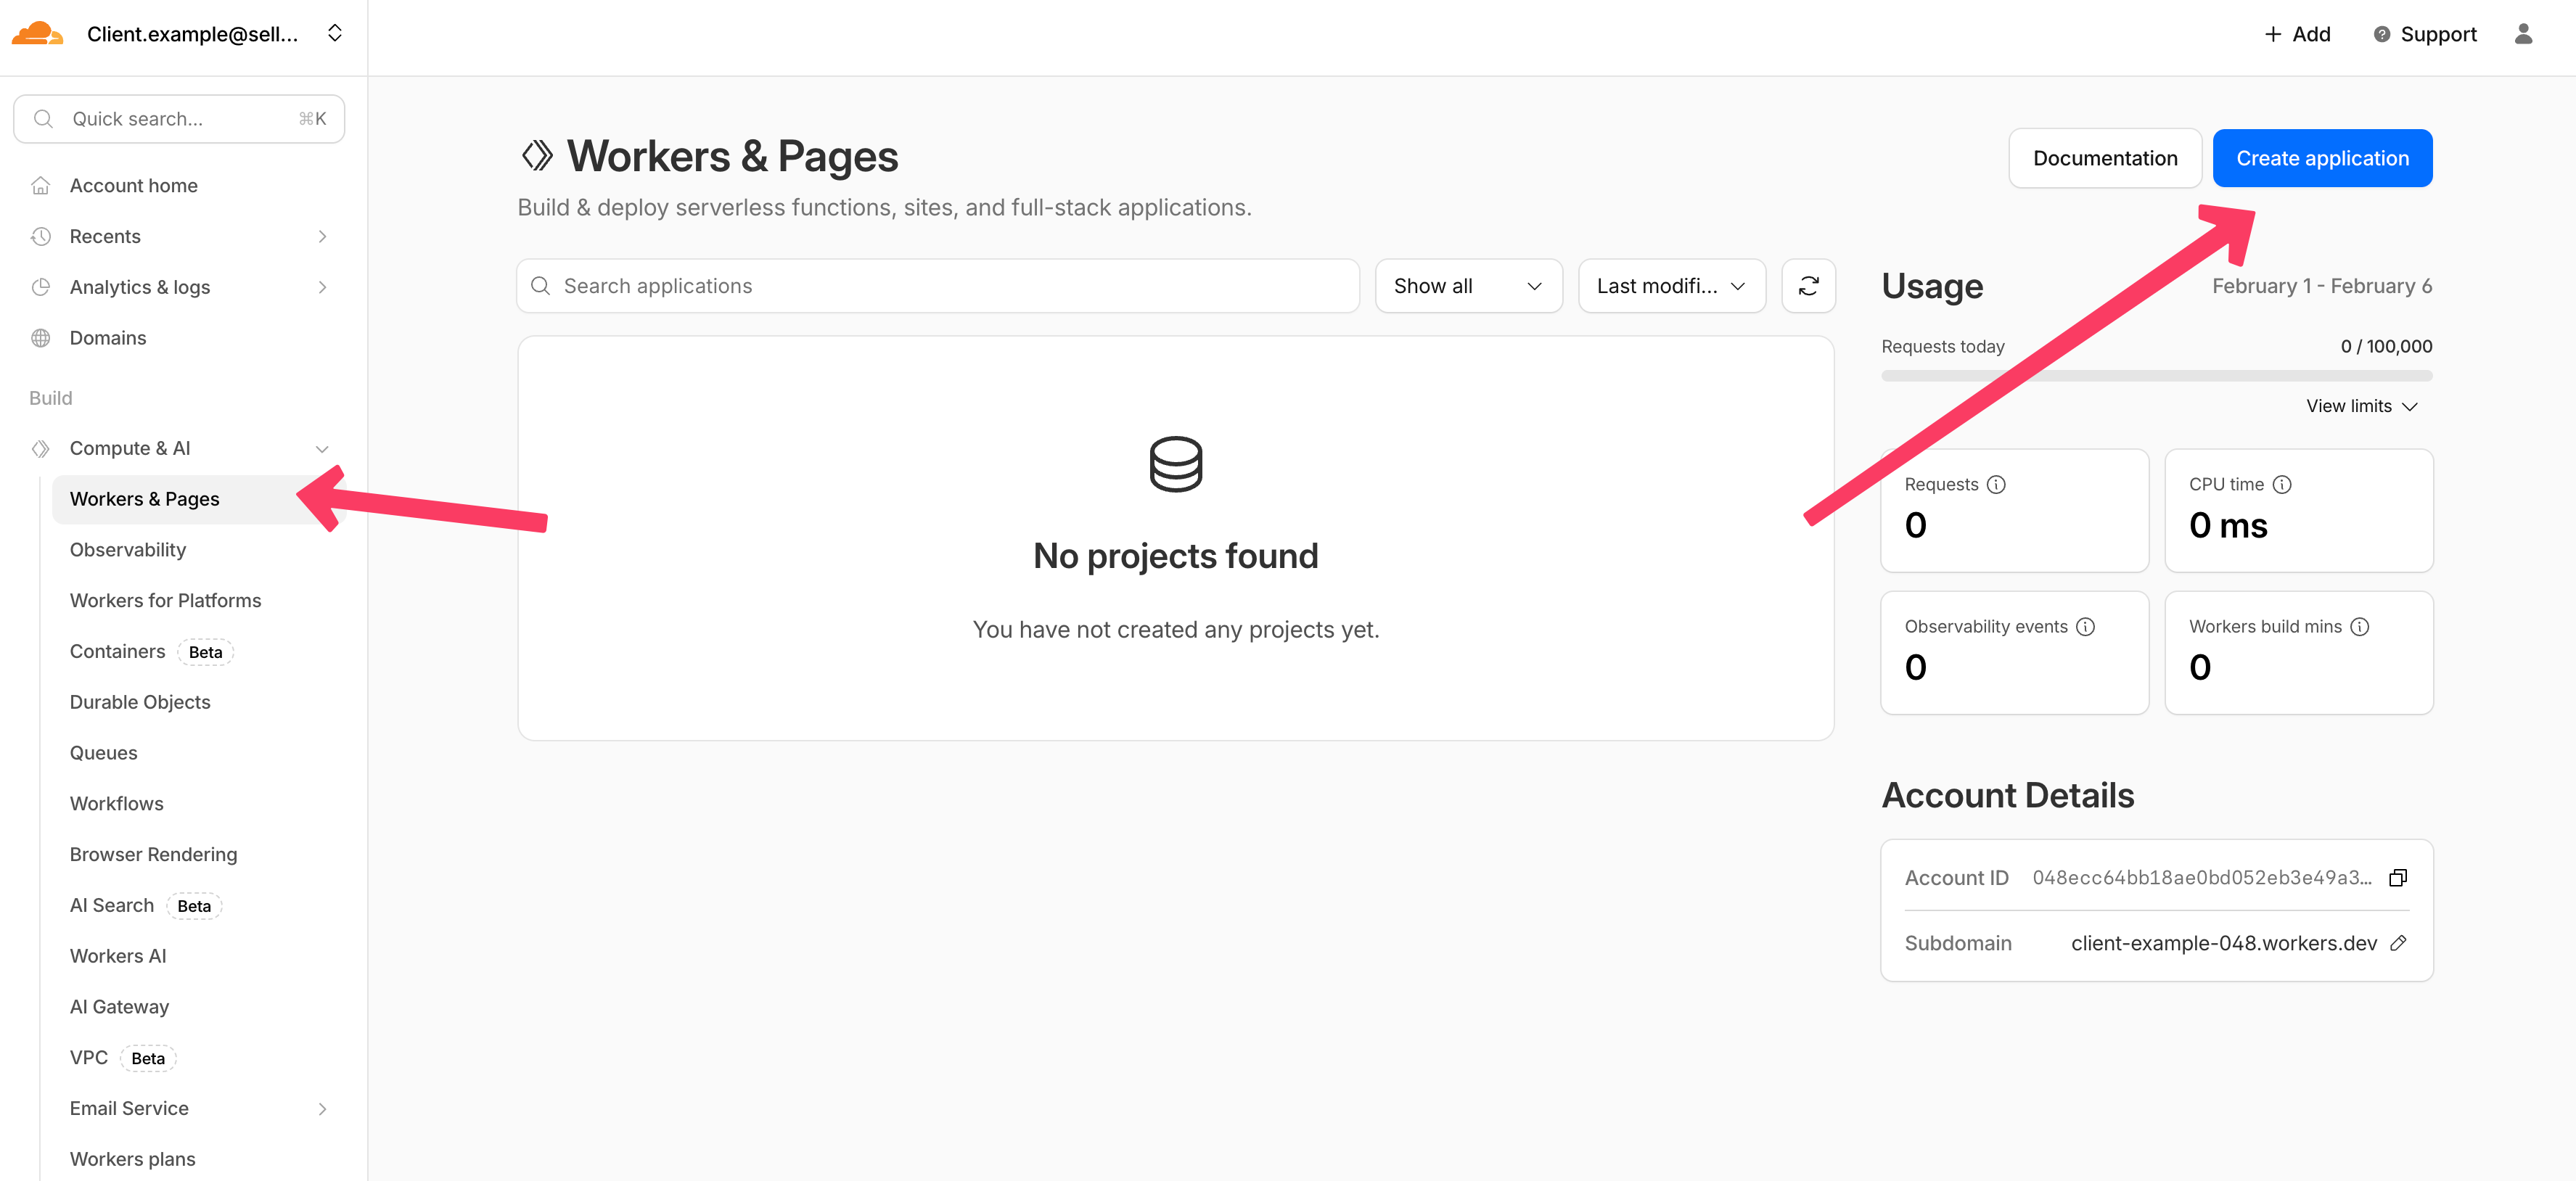The image size is (2576, 1181).
Task: Open the user profile icon
Action: pos(2523,34)
